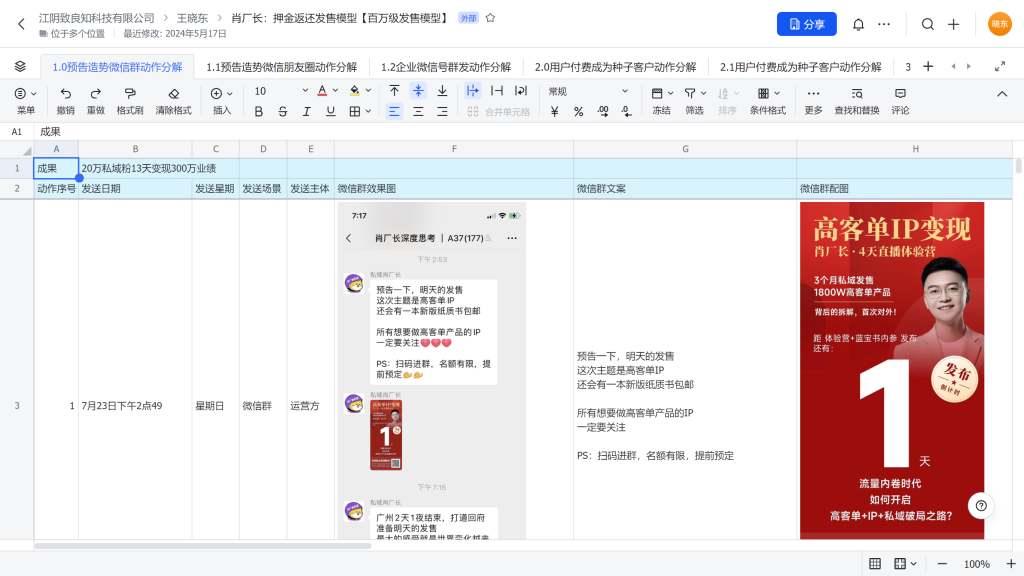
Task: Pick the red font color A swatch
Action: pos(322,91)
